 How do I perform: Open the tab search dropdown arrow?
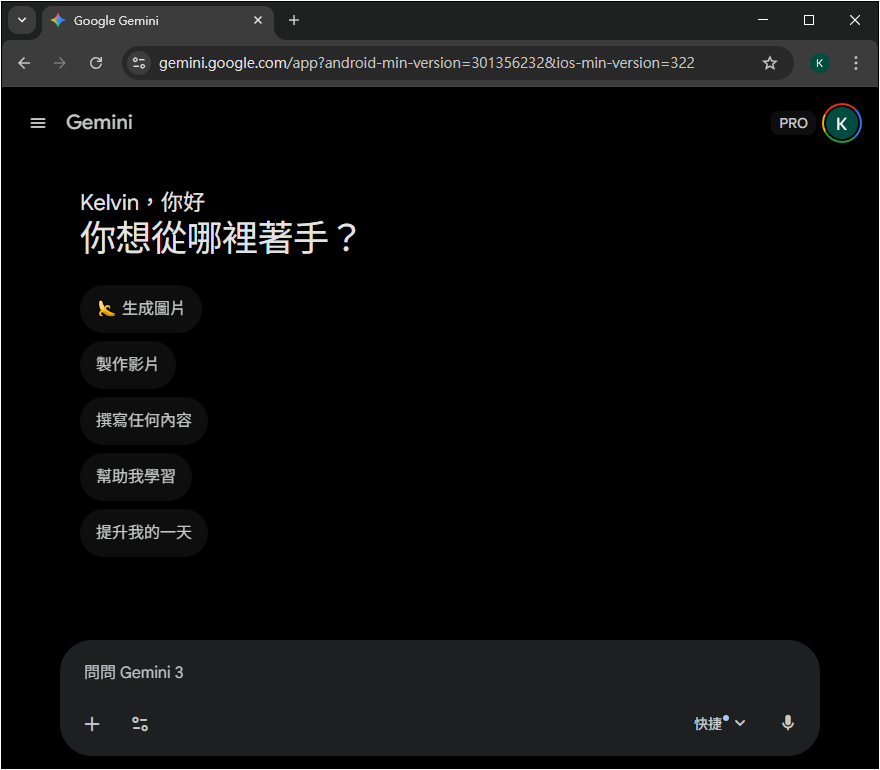(x=21, y=20)
